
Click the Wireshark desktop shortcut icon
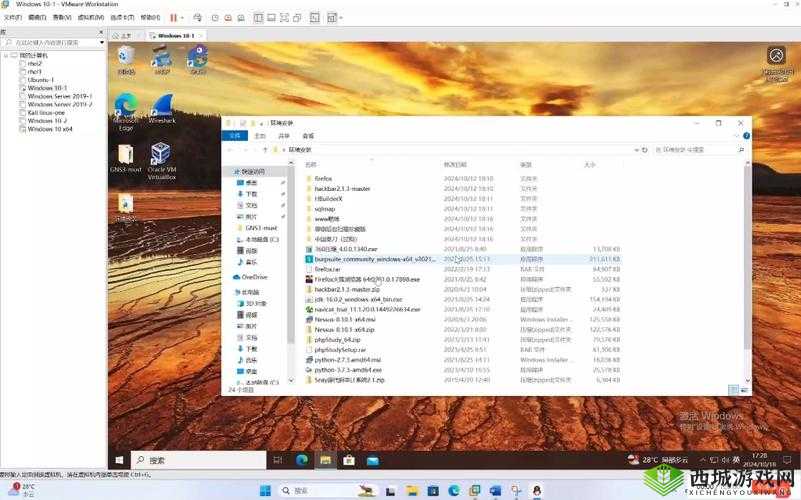click(x=161, y=106)
